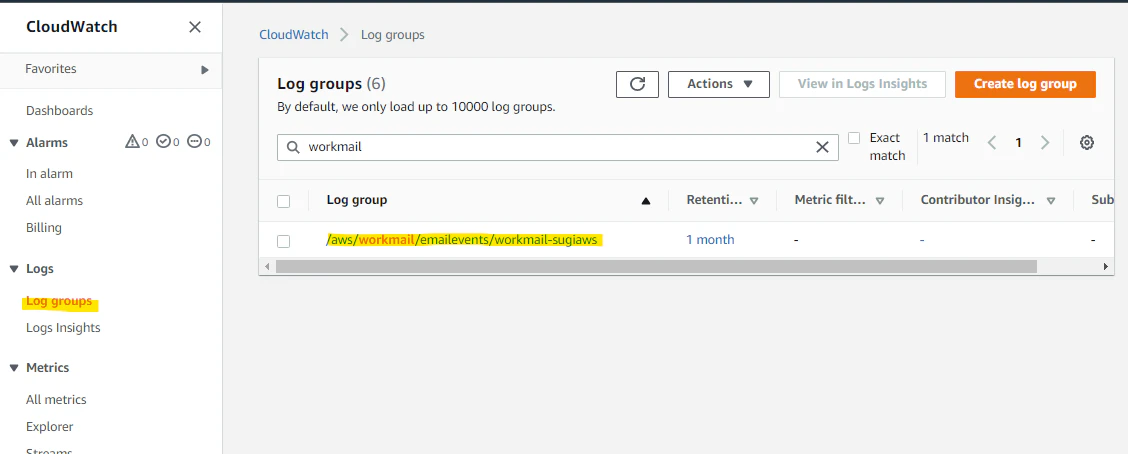The height and width of the screenshot is (454, 1128).
Task: Open the workmail-sugiaws log group link
Action: 462,240
